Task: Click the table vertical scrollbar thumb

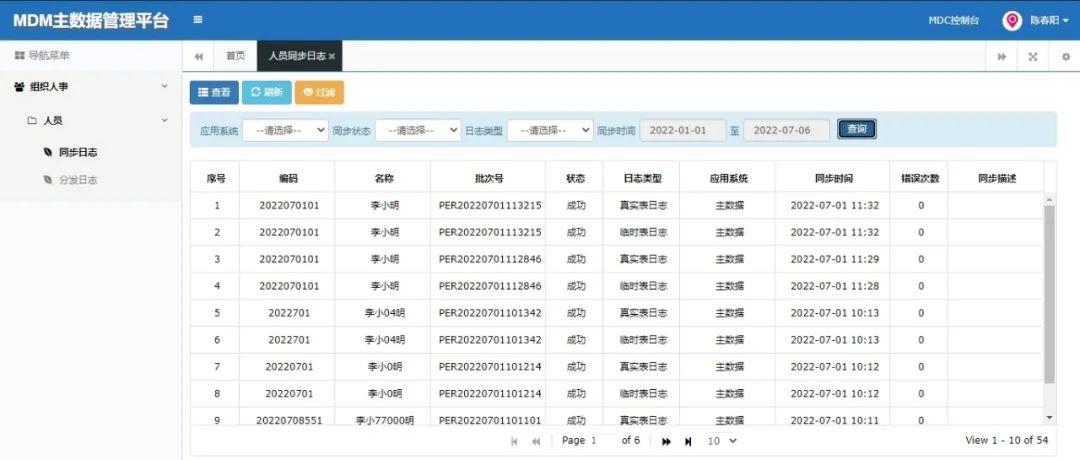Action: point(1049,294)
